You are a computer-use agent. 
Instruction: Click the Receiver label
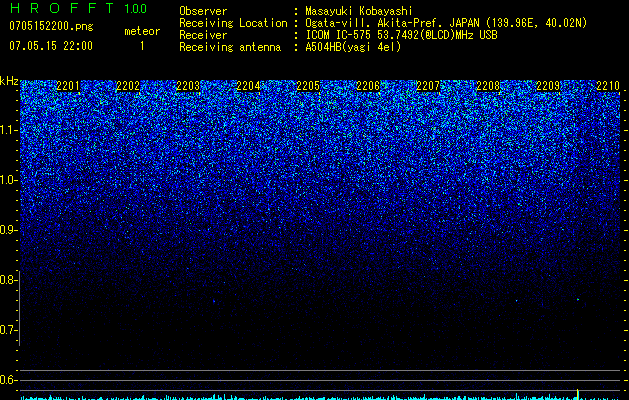203,35
